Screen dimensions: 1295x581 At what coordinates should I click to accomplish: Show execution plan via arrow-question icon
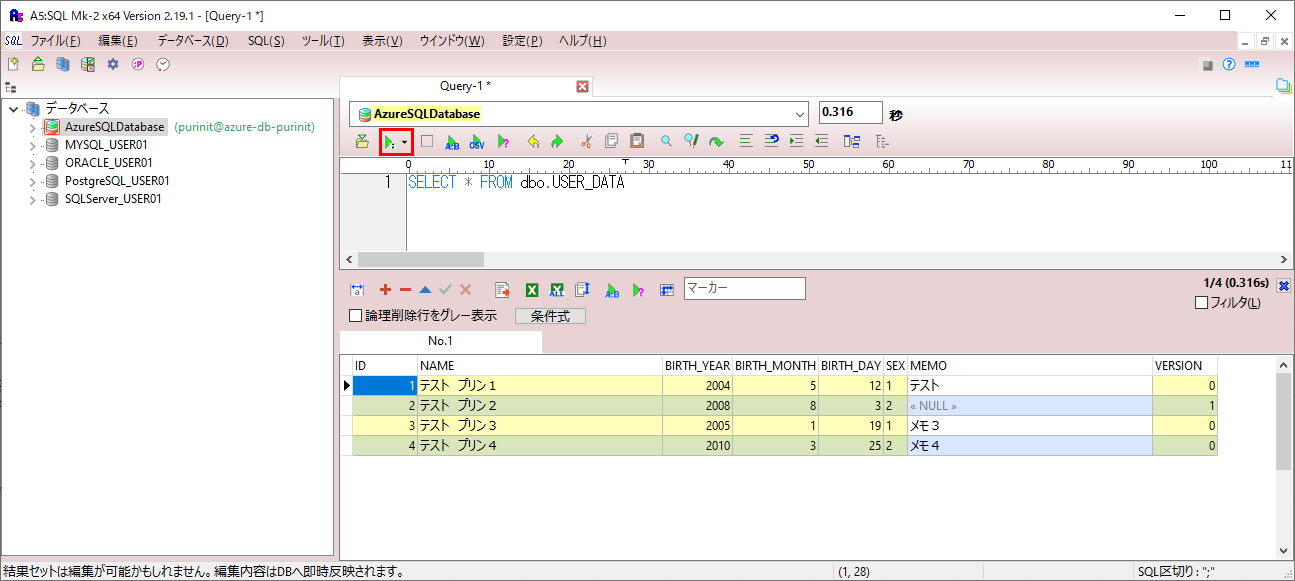(x=503, y=142)
